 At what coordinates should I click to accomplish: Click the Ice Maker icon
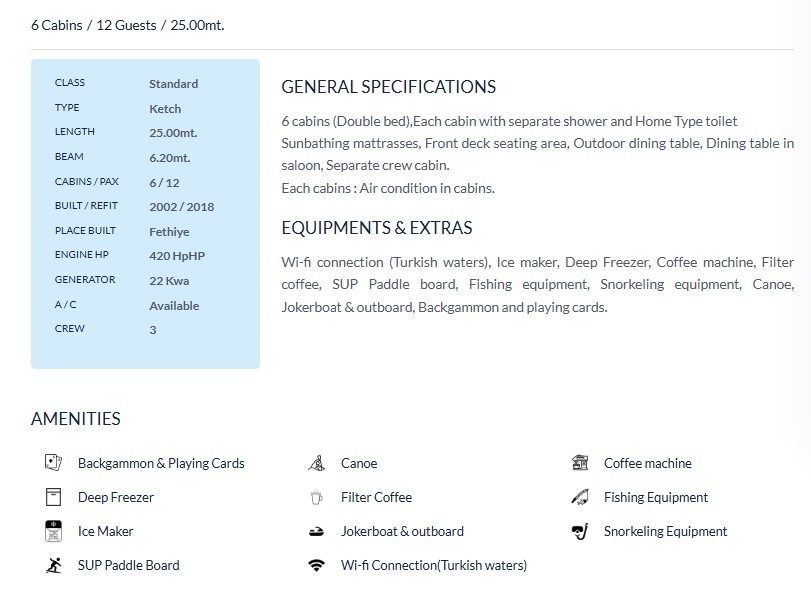pos(53,531)
